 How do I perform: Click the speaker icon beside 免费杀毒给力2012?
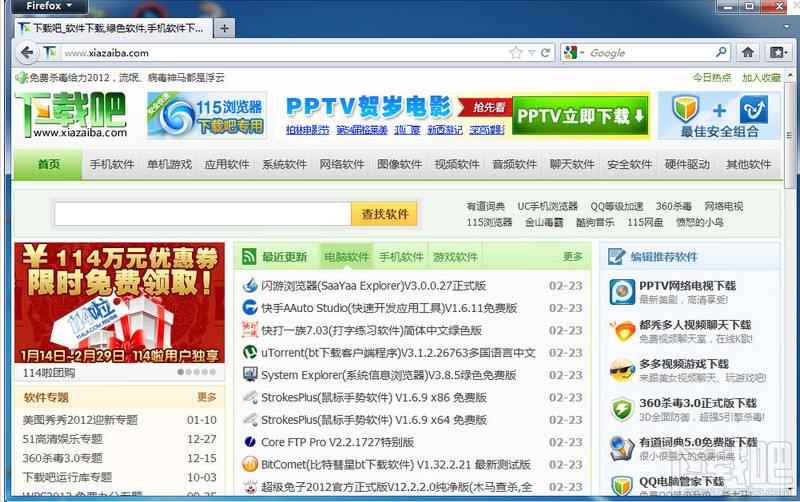[x=21, y=78]
